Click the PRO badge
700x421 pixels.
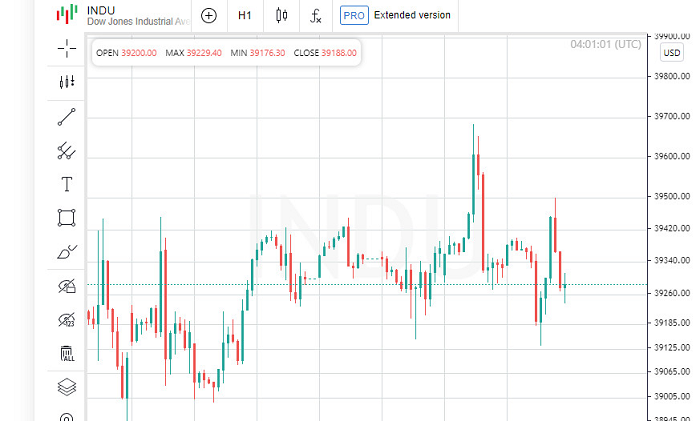click(x=354, y=15)
